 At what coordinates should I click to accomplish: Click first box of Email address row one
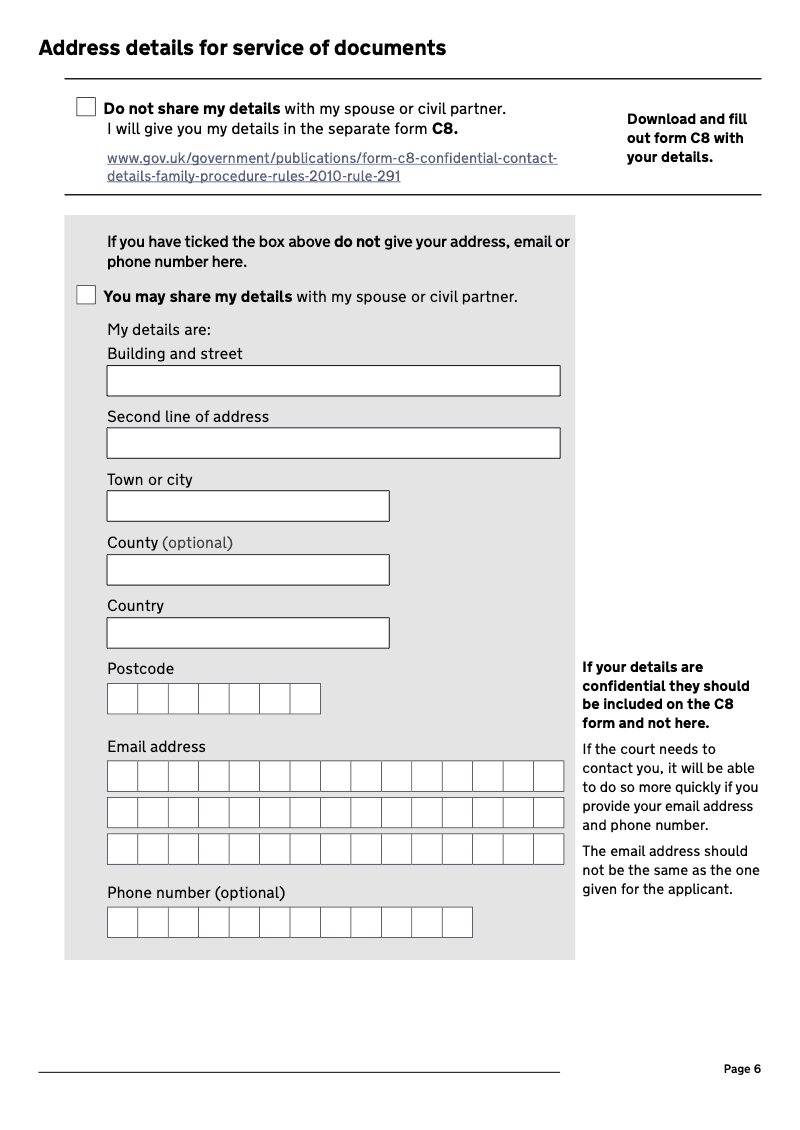point(122,776)
